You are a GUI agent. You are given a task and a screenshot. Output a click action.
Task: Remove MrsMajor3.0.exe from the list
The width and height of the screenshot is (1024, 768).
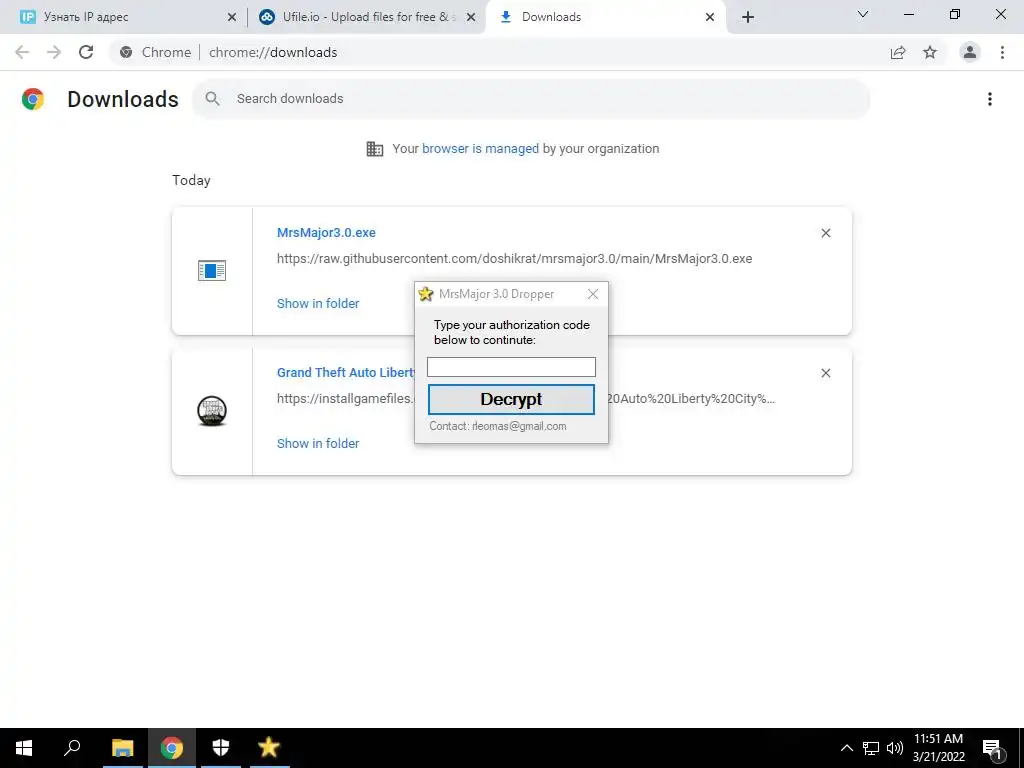(x=825, y=233)
